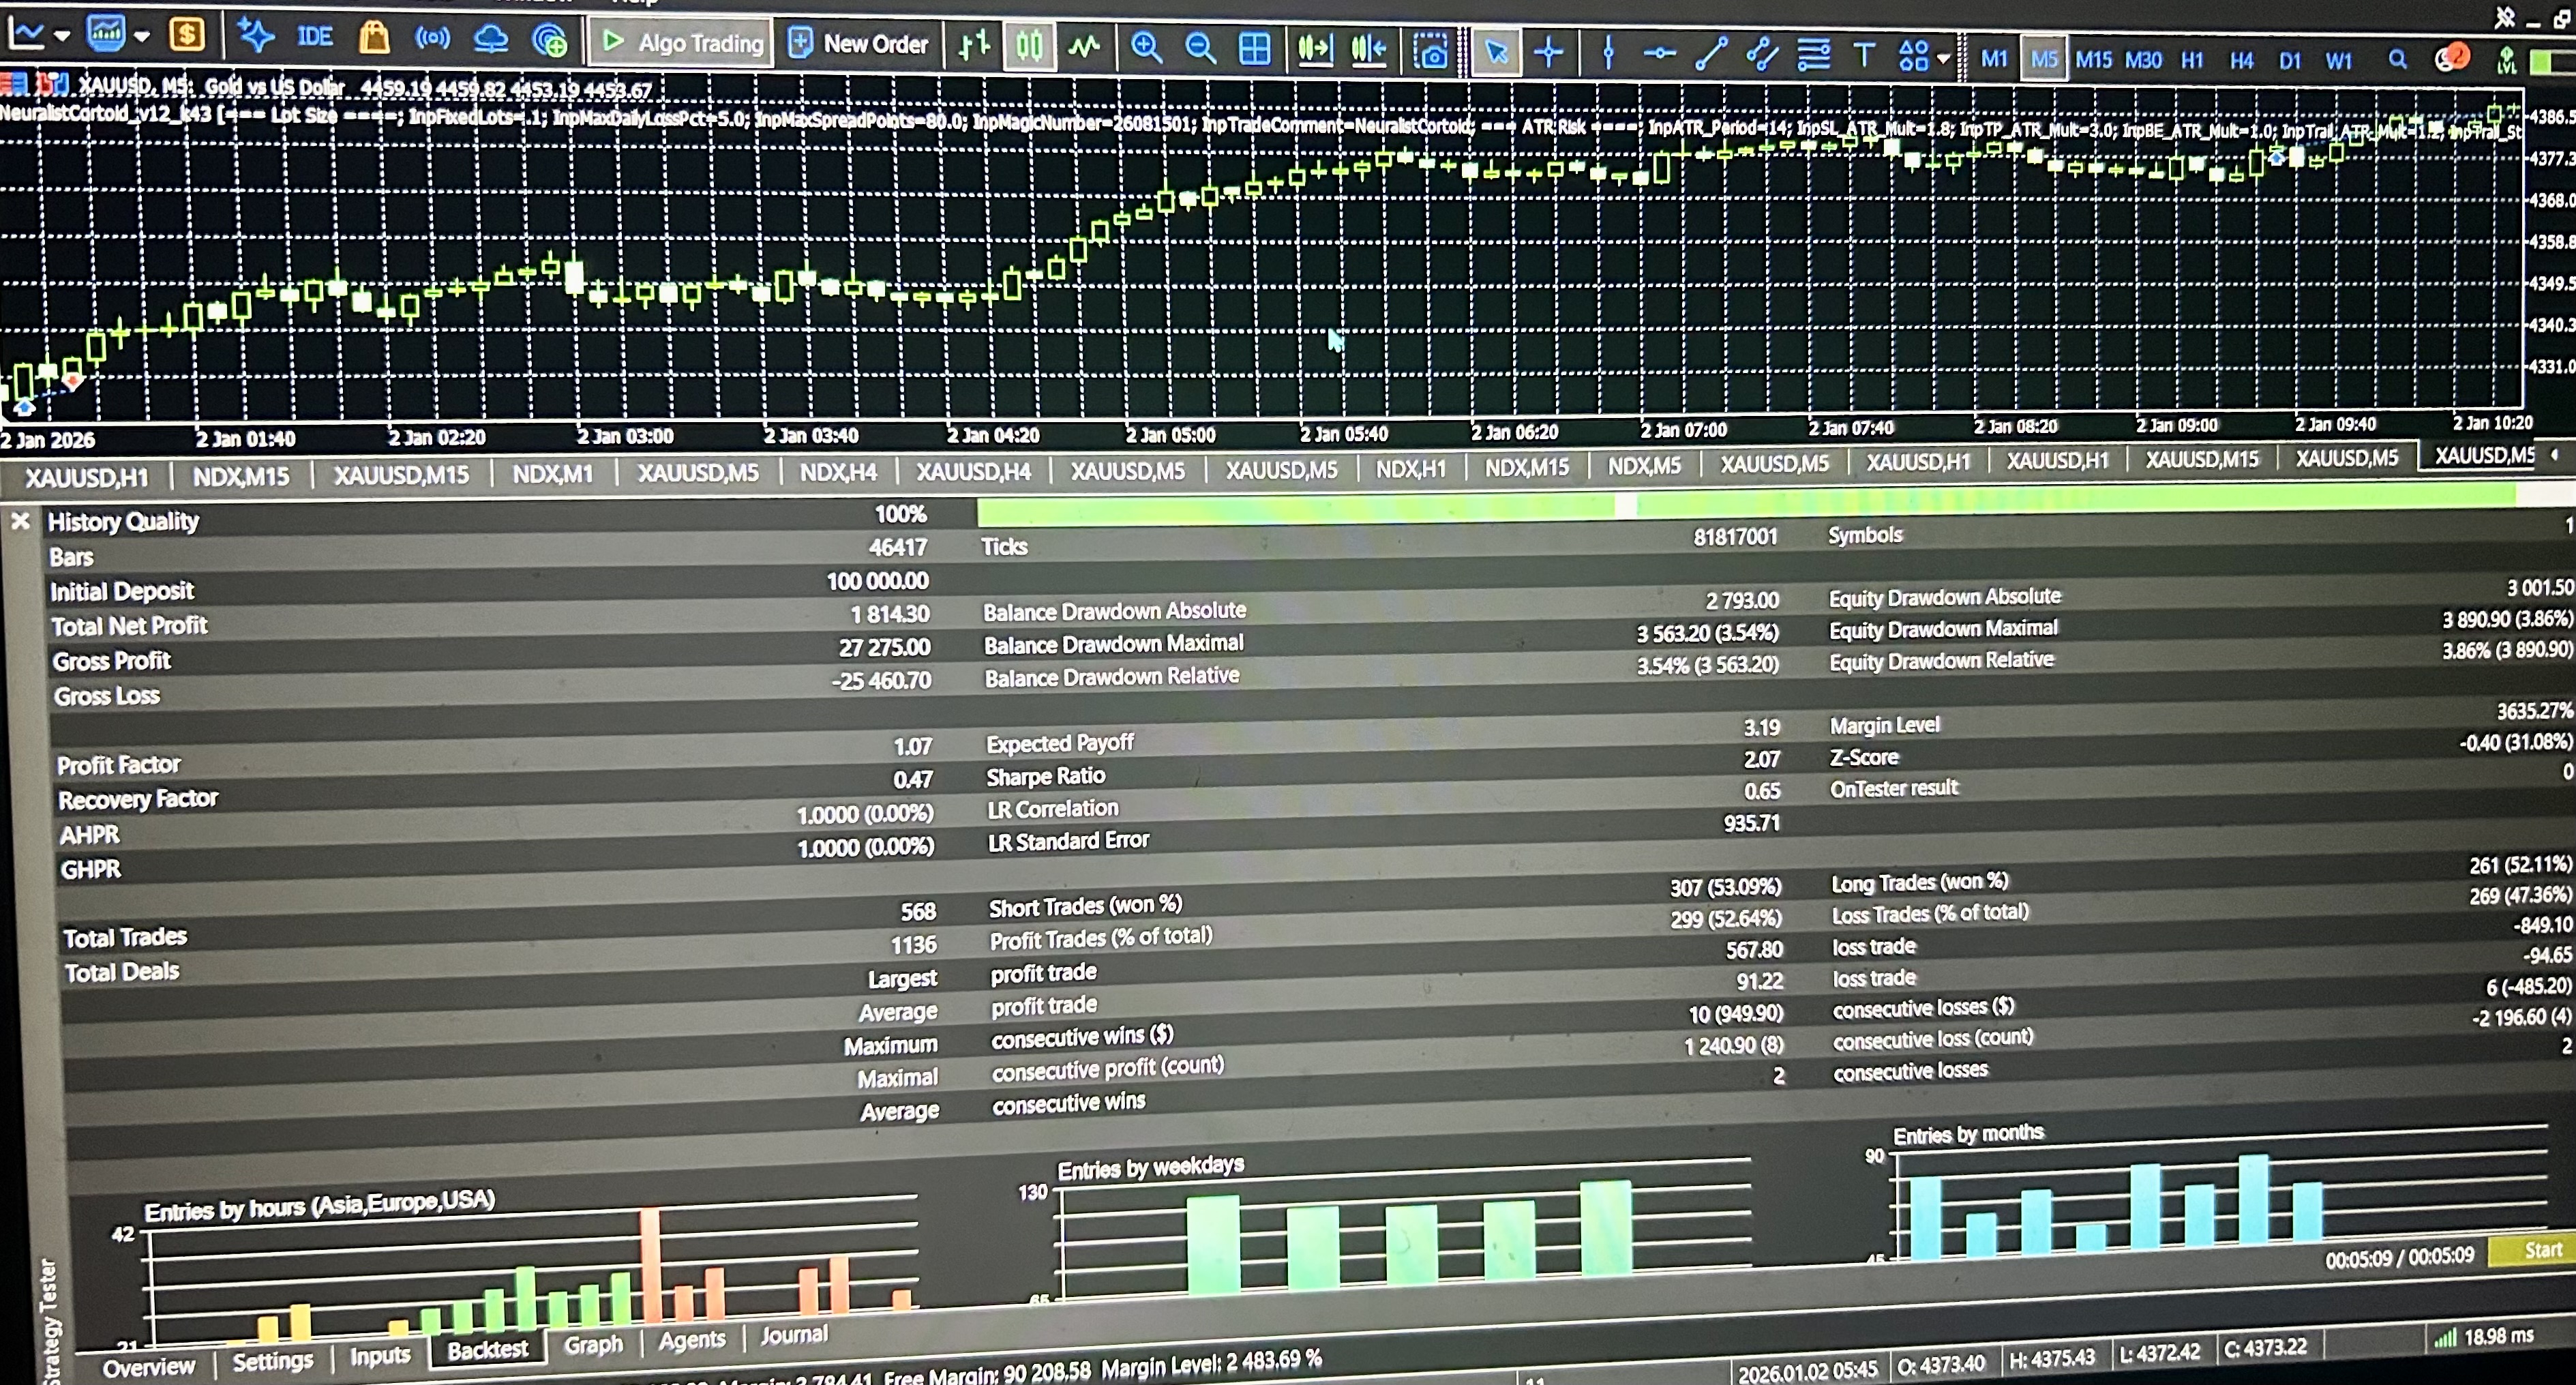Select the trendline drawing tool
Viewport: 2576px width, 1385px height.
[x=1711, y=53]
